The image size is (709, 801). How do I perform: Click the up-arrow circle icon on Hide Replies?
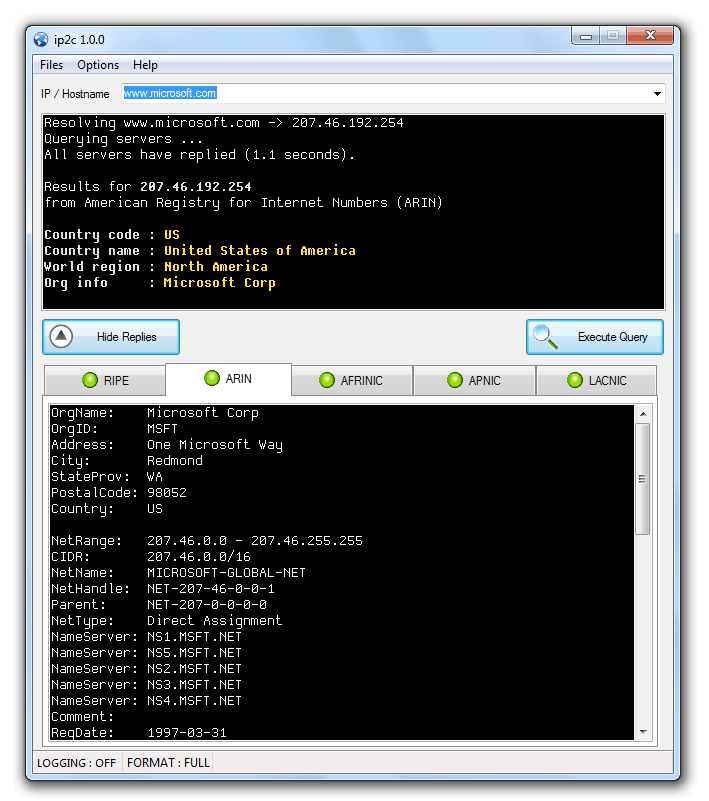coord(62,337)
